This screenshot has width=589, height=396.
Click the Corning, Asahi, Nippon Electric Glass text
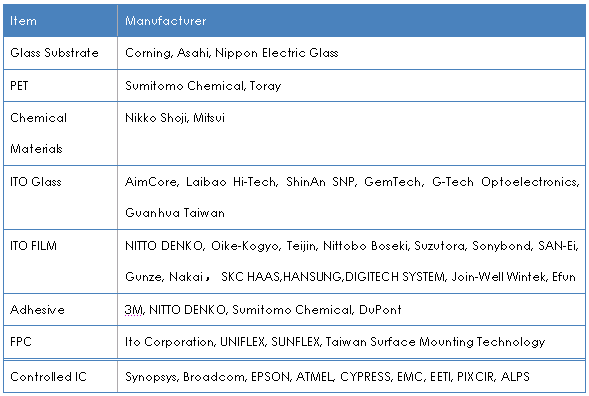231,53
